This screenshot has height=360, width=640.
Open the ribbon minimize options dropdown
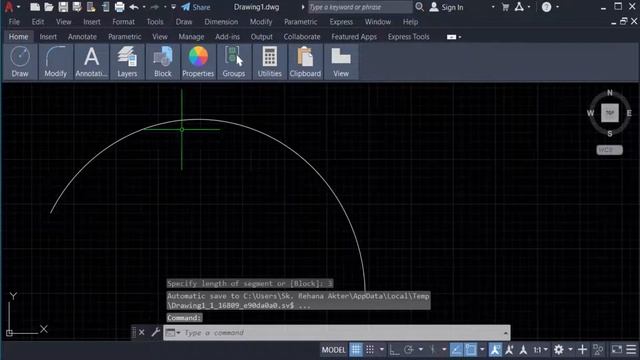[x=460, y=37]
